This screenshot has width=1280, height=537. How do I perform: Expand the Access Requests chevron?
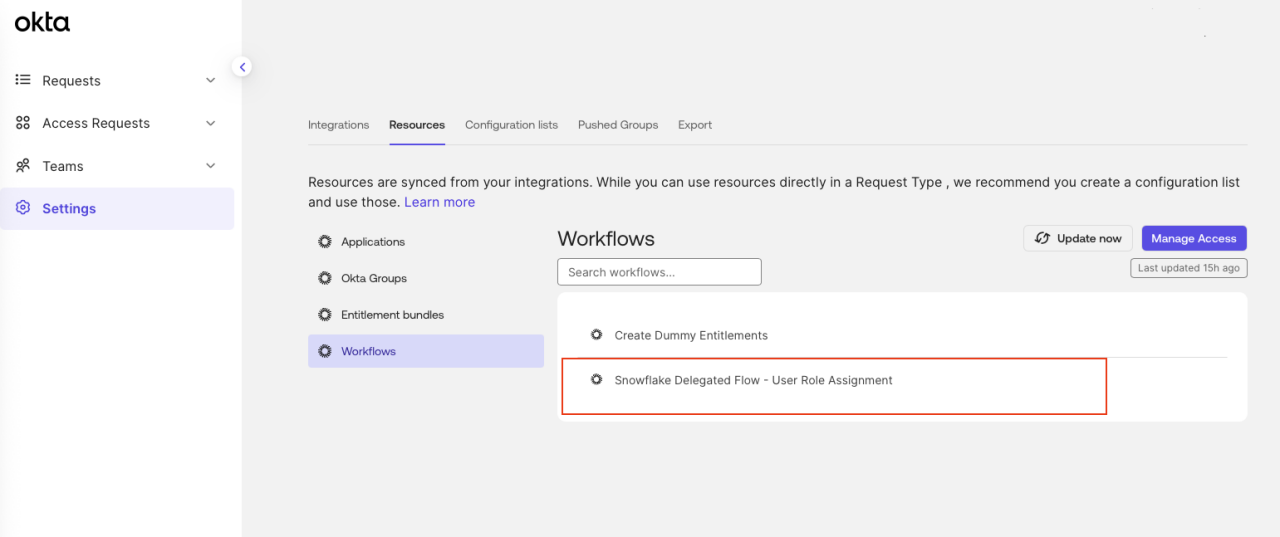(x=210, y=123)
